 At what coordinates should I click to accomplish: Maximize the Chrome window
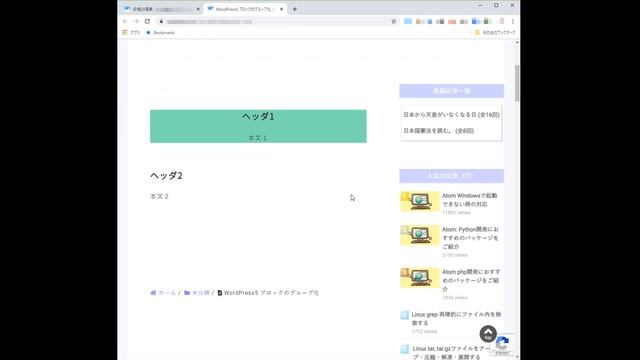point(496,5)
